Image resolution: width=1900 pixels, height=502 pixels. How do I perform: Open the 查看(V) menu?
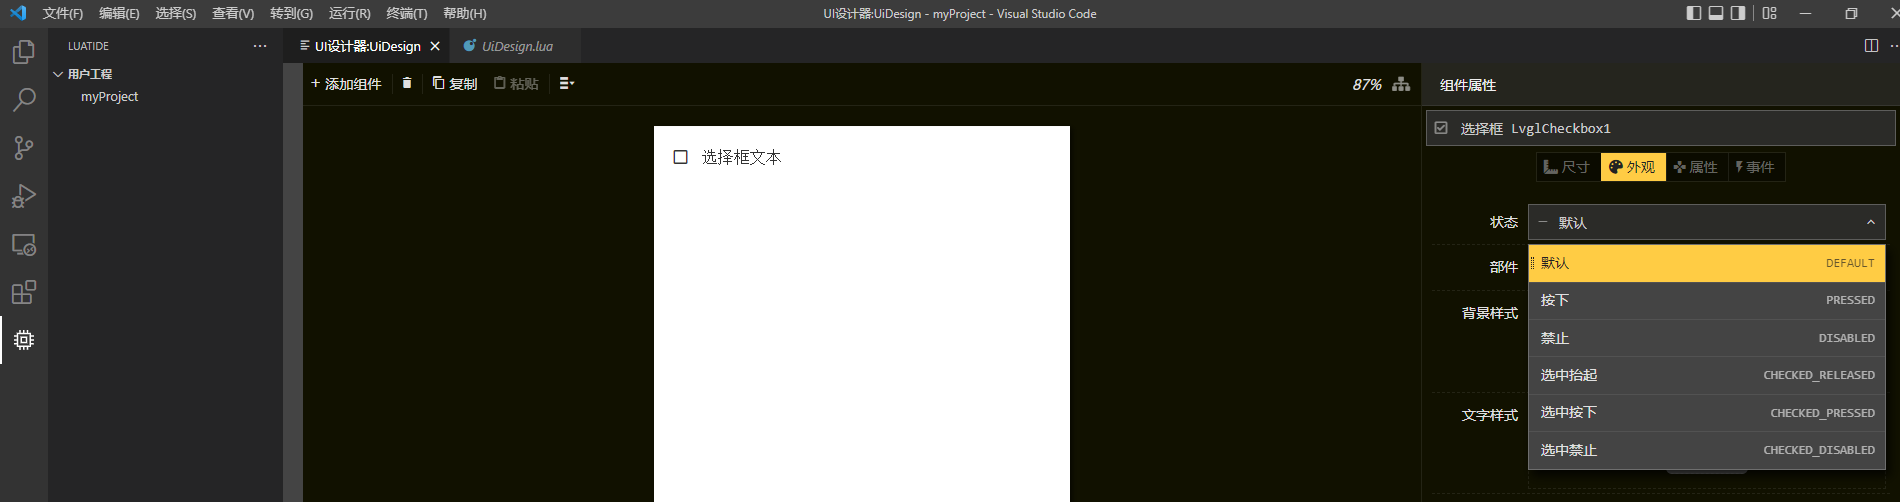[x=233, y=13]
